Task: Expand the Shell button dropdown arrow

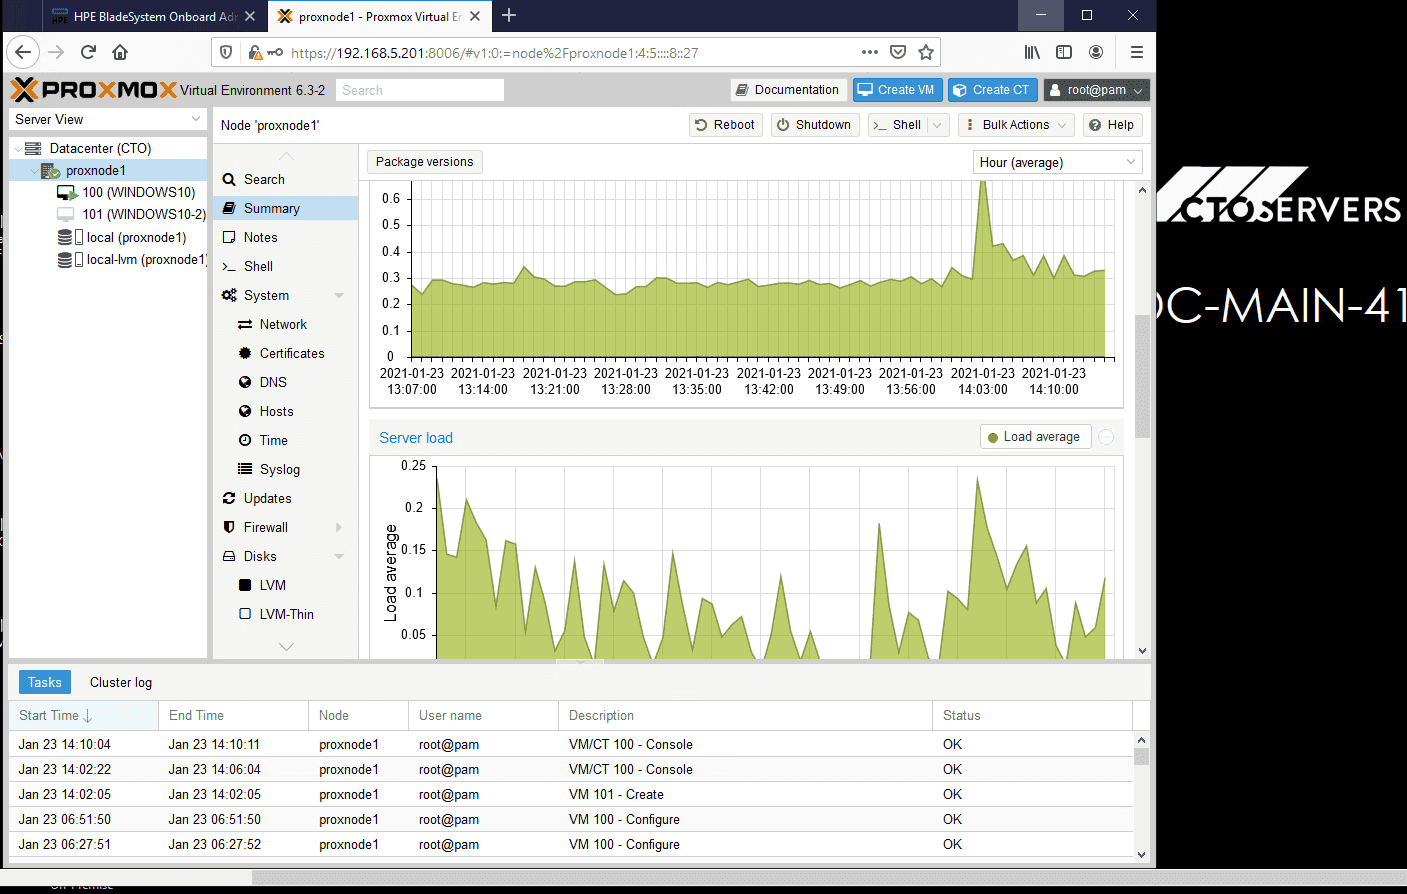Action: 937,125
